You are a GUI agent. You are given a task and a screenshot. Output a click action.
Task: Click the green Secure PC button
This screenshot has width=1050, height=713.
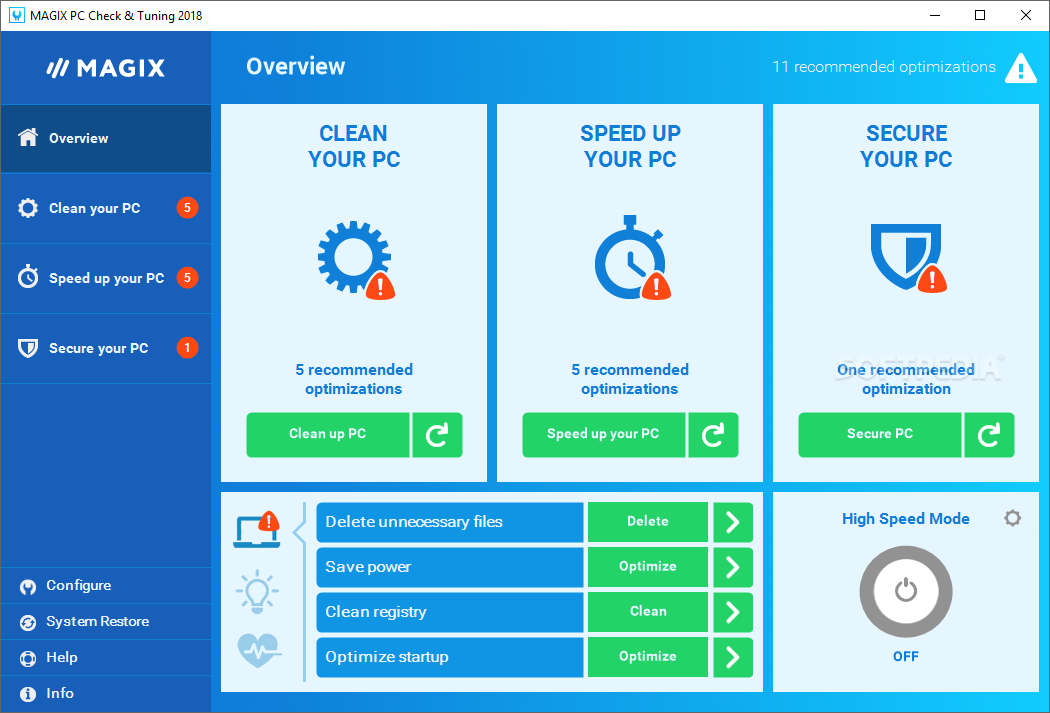[x=879, y=435]
